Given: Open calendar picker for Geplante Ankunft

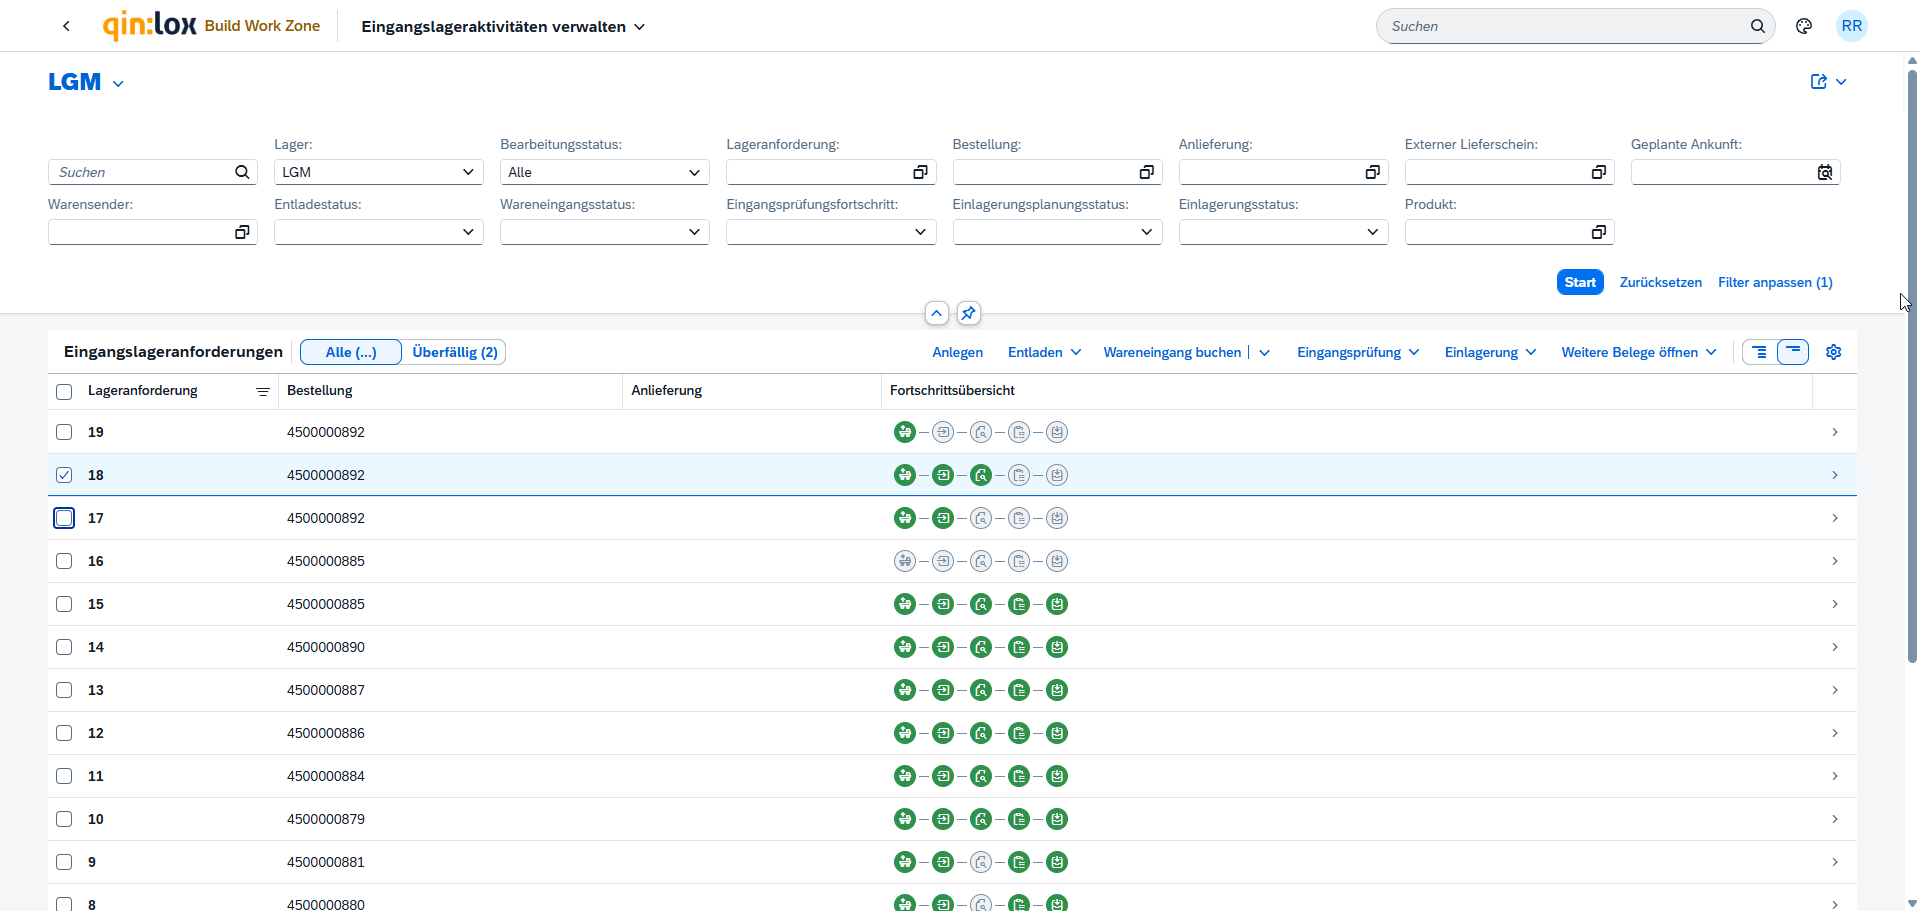Looking at the screenshot, I should (1825, 172).
